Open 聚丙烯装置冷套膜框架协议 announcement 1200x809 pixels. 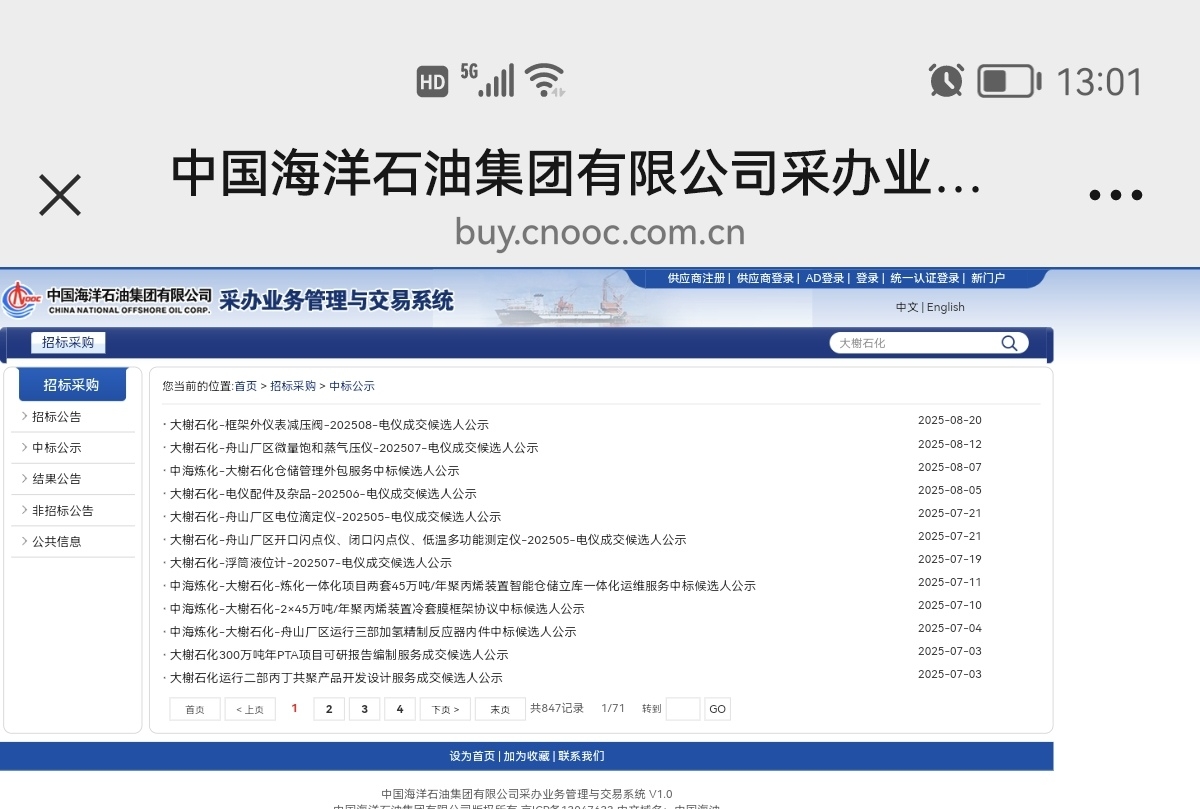pyautogui.click(x=377, y=609)
